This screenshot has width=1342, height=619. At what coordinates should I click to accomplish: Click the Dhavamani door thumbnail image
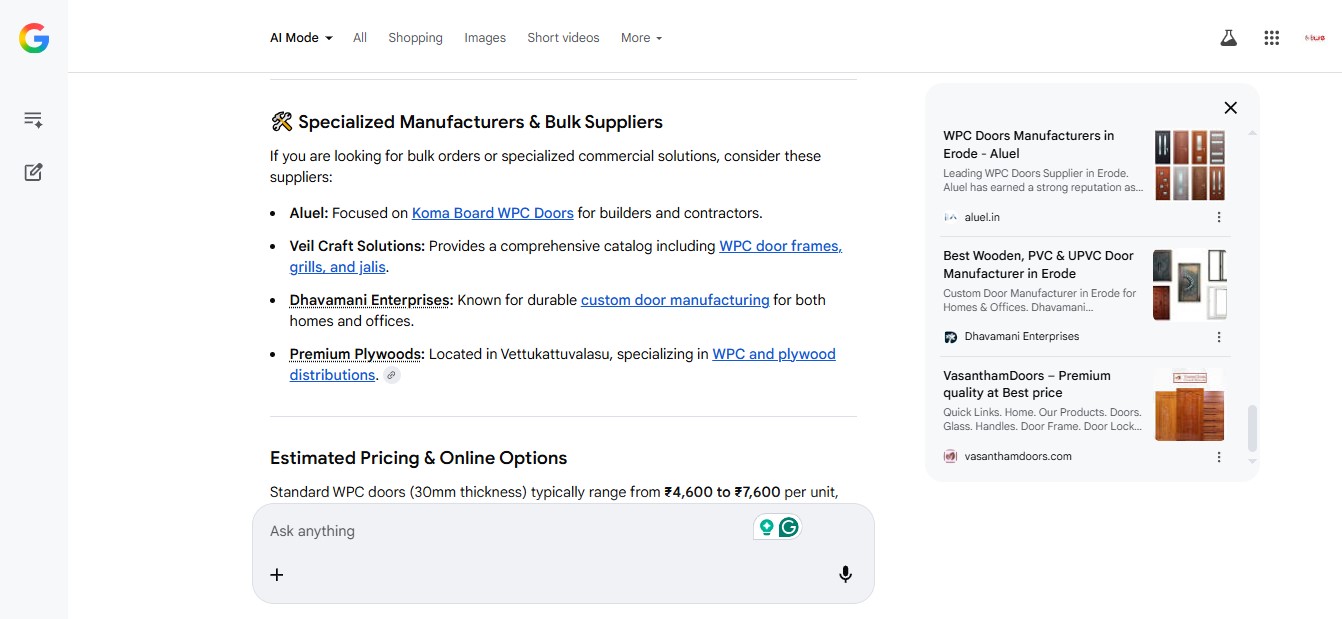point(1190,285)
